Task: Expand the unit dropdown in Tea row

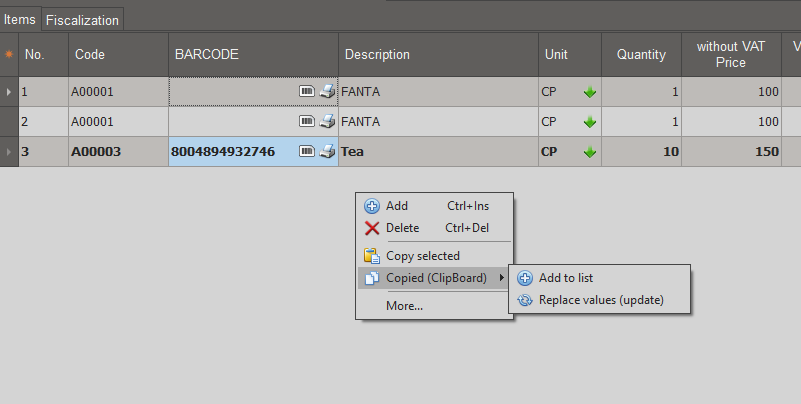Action: click(x=589, y=152)
